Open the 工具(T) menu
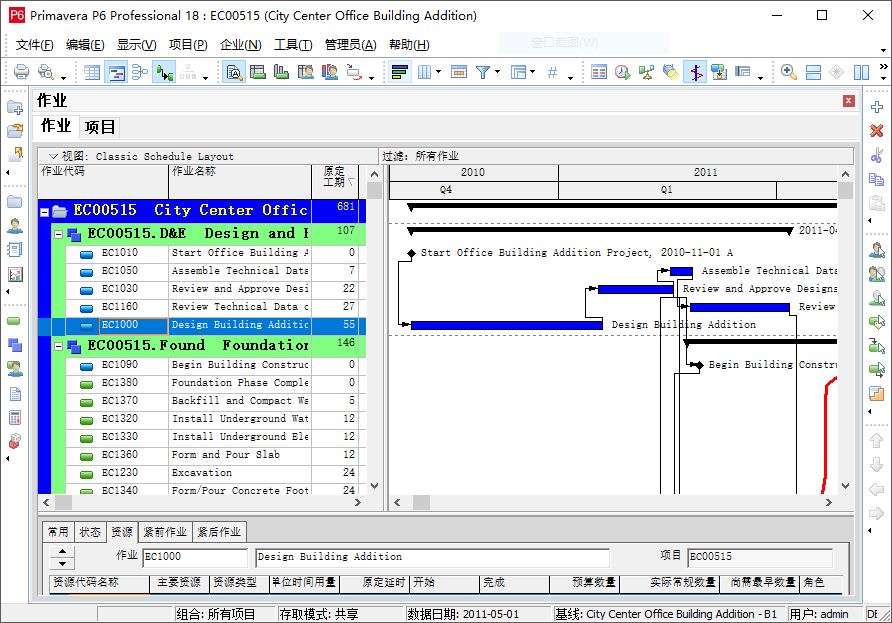Image resolution: width=892 pixels, height=623 pixels. 293,45
